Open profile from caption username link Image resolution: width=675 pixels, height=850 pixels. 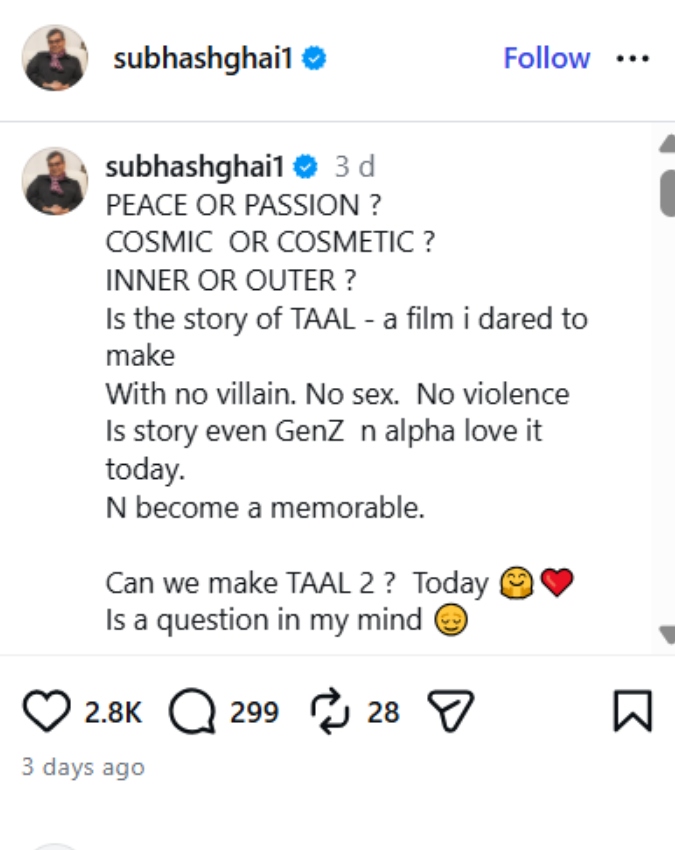click(x=196, y=167)
